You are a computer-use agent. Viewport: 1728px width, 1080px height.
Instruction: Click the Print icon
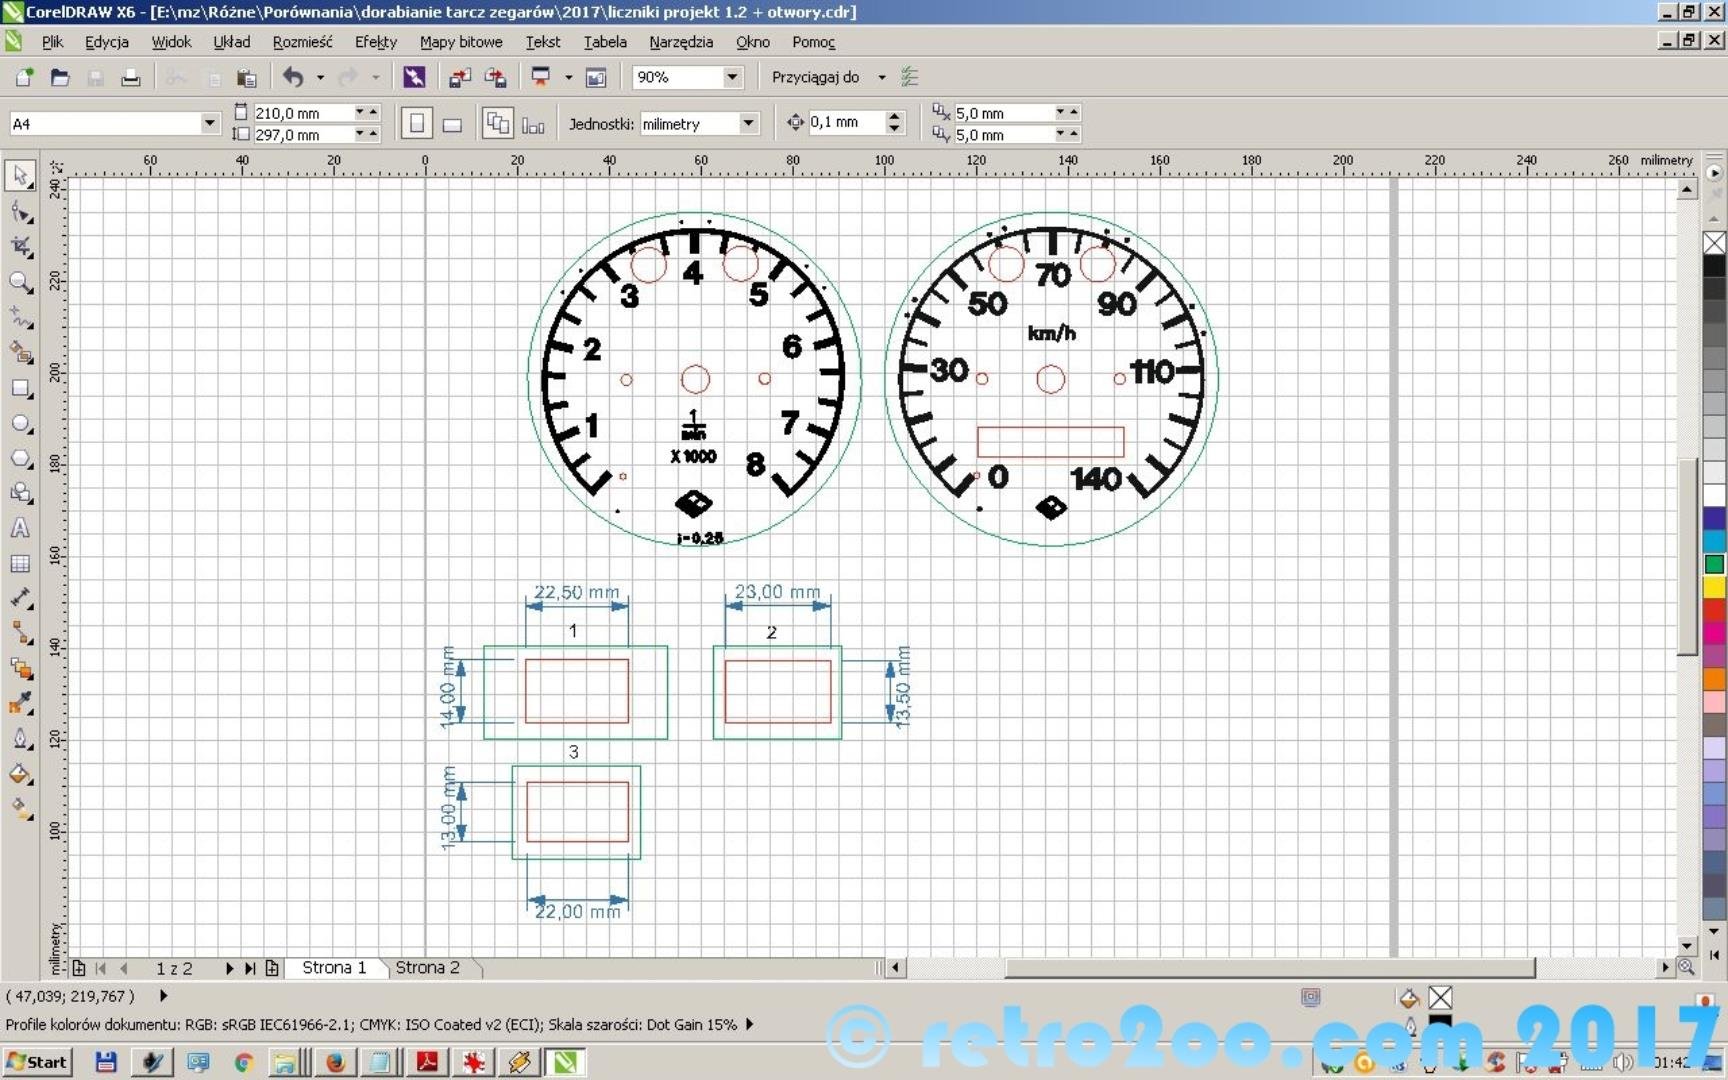[130, 78]
